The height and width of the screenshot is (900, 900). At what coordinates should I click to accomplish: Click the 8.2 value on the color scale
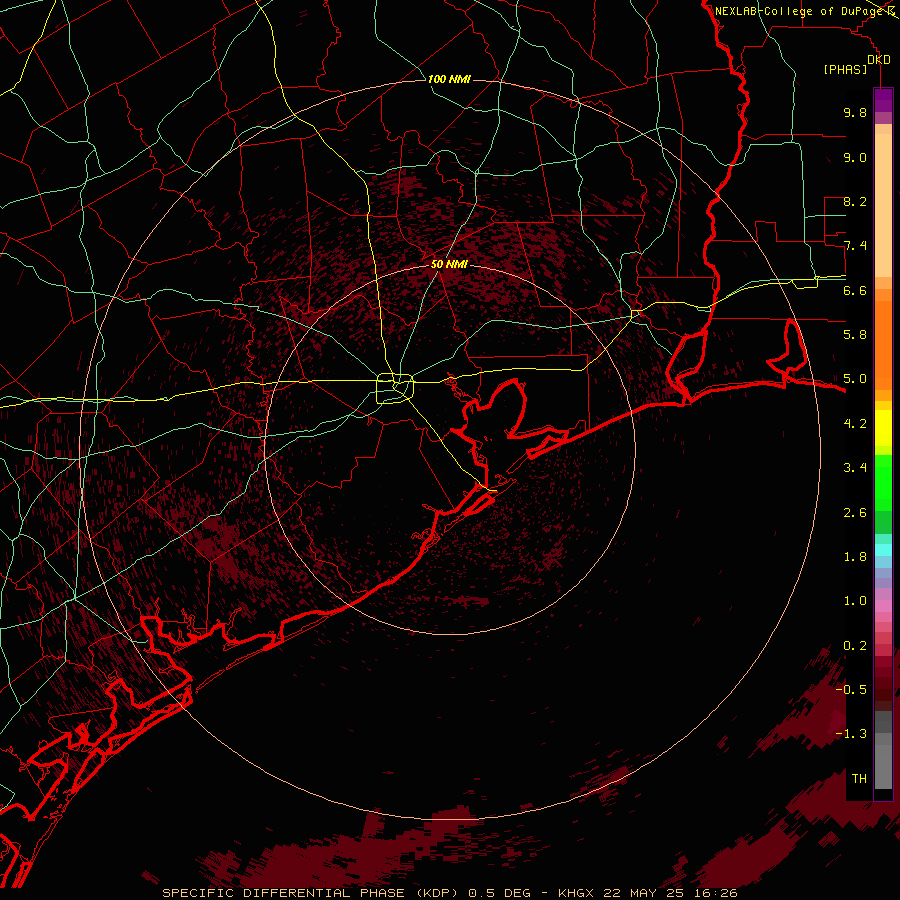point(855,201)
